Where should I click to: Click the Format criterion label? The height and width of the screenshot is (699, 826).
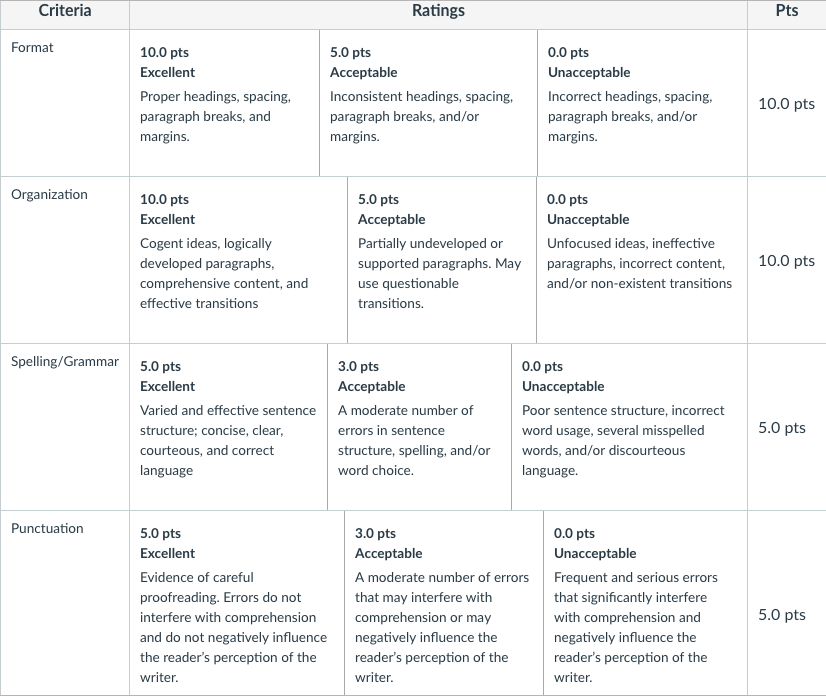[32, 47]
